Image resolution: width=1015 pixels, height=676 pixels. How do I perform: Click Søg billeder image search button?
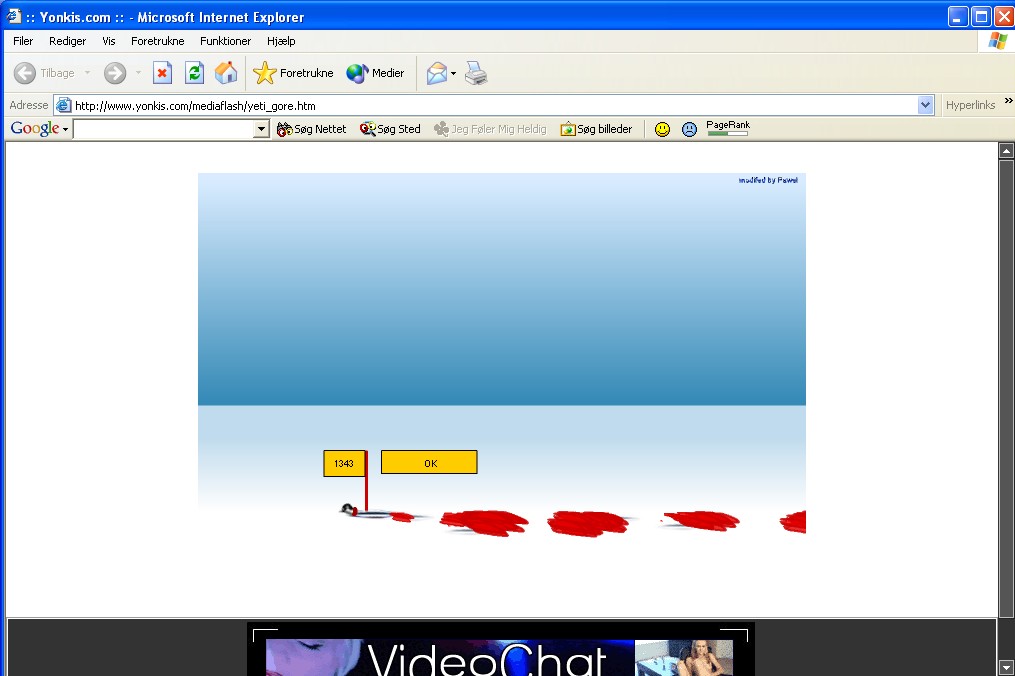(596, 129)
